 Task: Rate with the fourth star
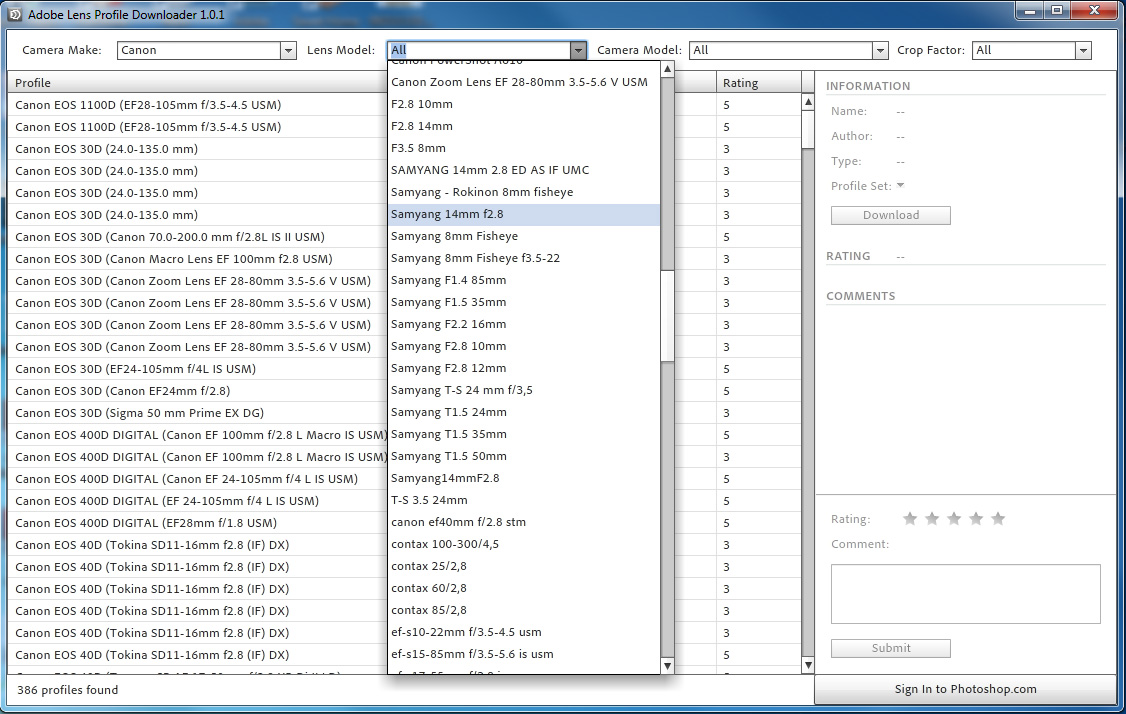976,519
